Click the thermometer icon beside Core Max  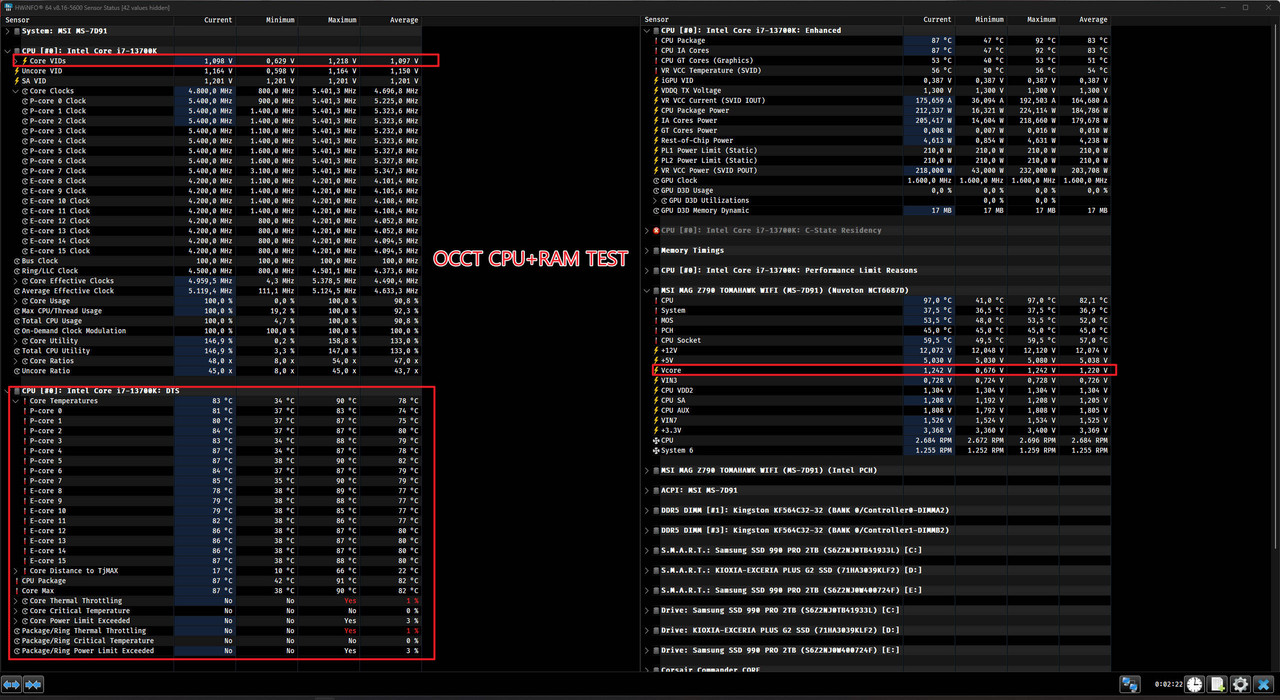click(17, 591)
